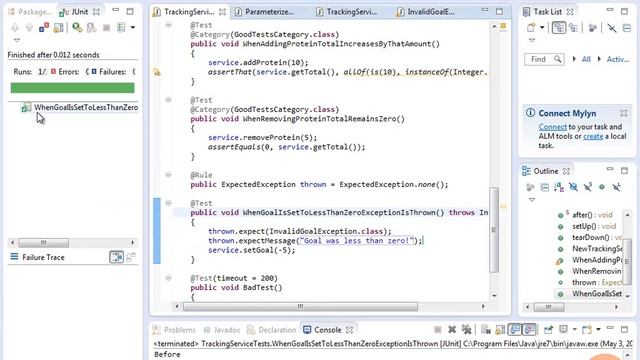Image resolution: width=640 pixels, height=360 pixels.
Task: Click the All working set link
Action: (586, 59)
